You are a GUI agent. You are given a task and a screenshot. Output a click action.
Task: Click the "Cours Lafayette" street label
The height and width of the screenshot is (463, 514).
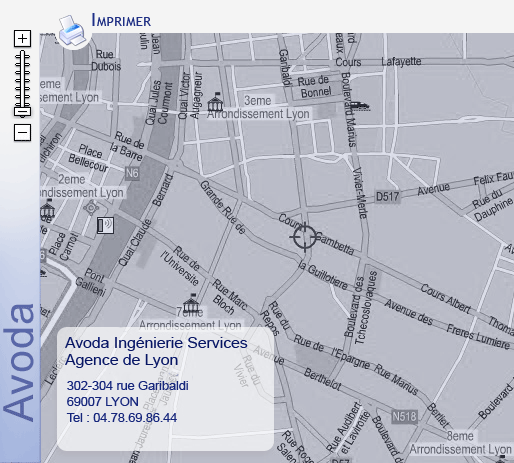click(378, 62)
